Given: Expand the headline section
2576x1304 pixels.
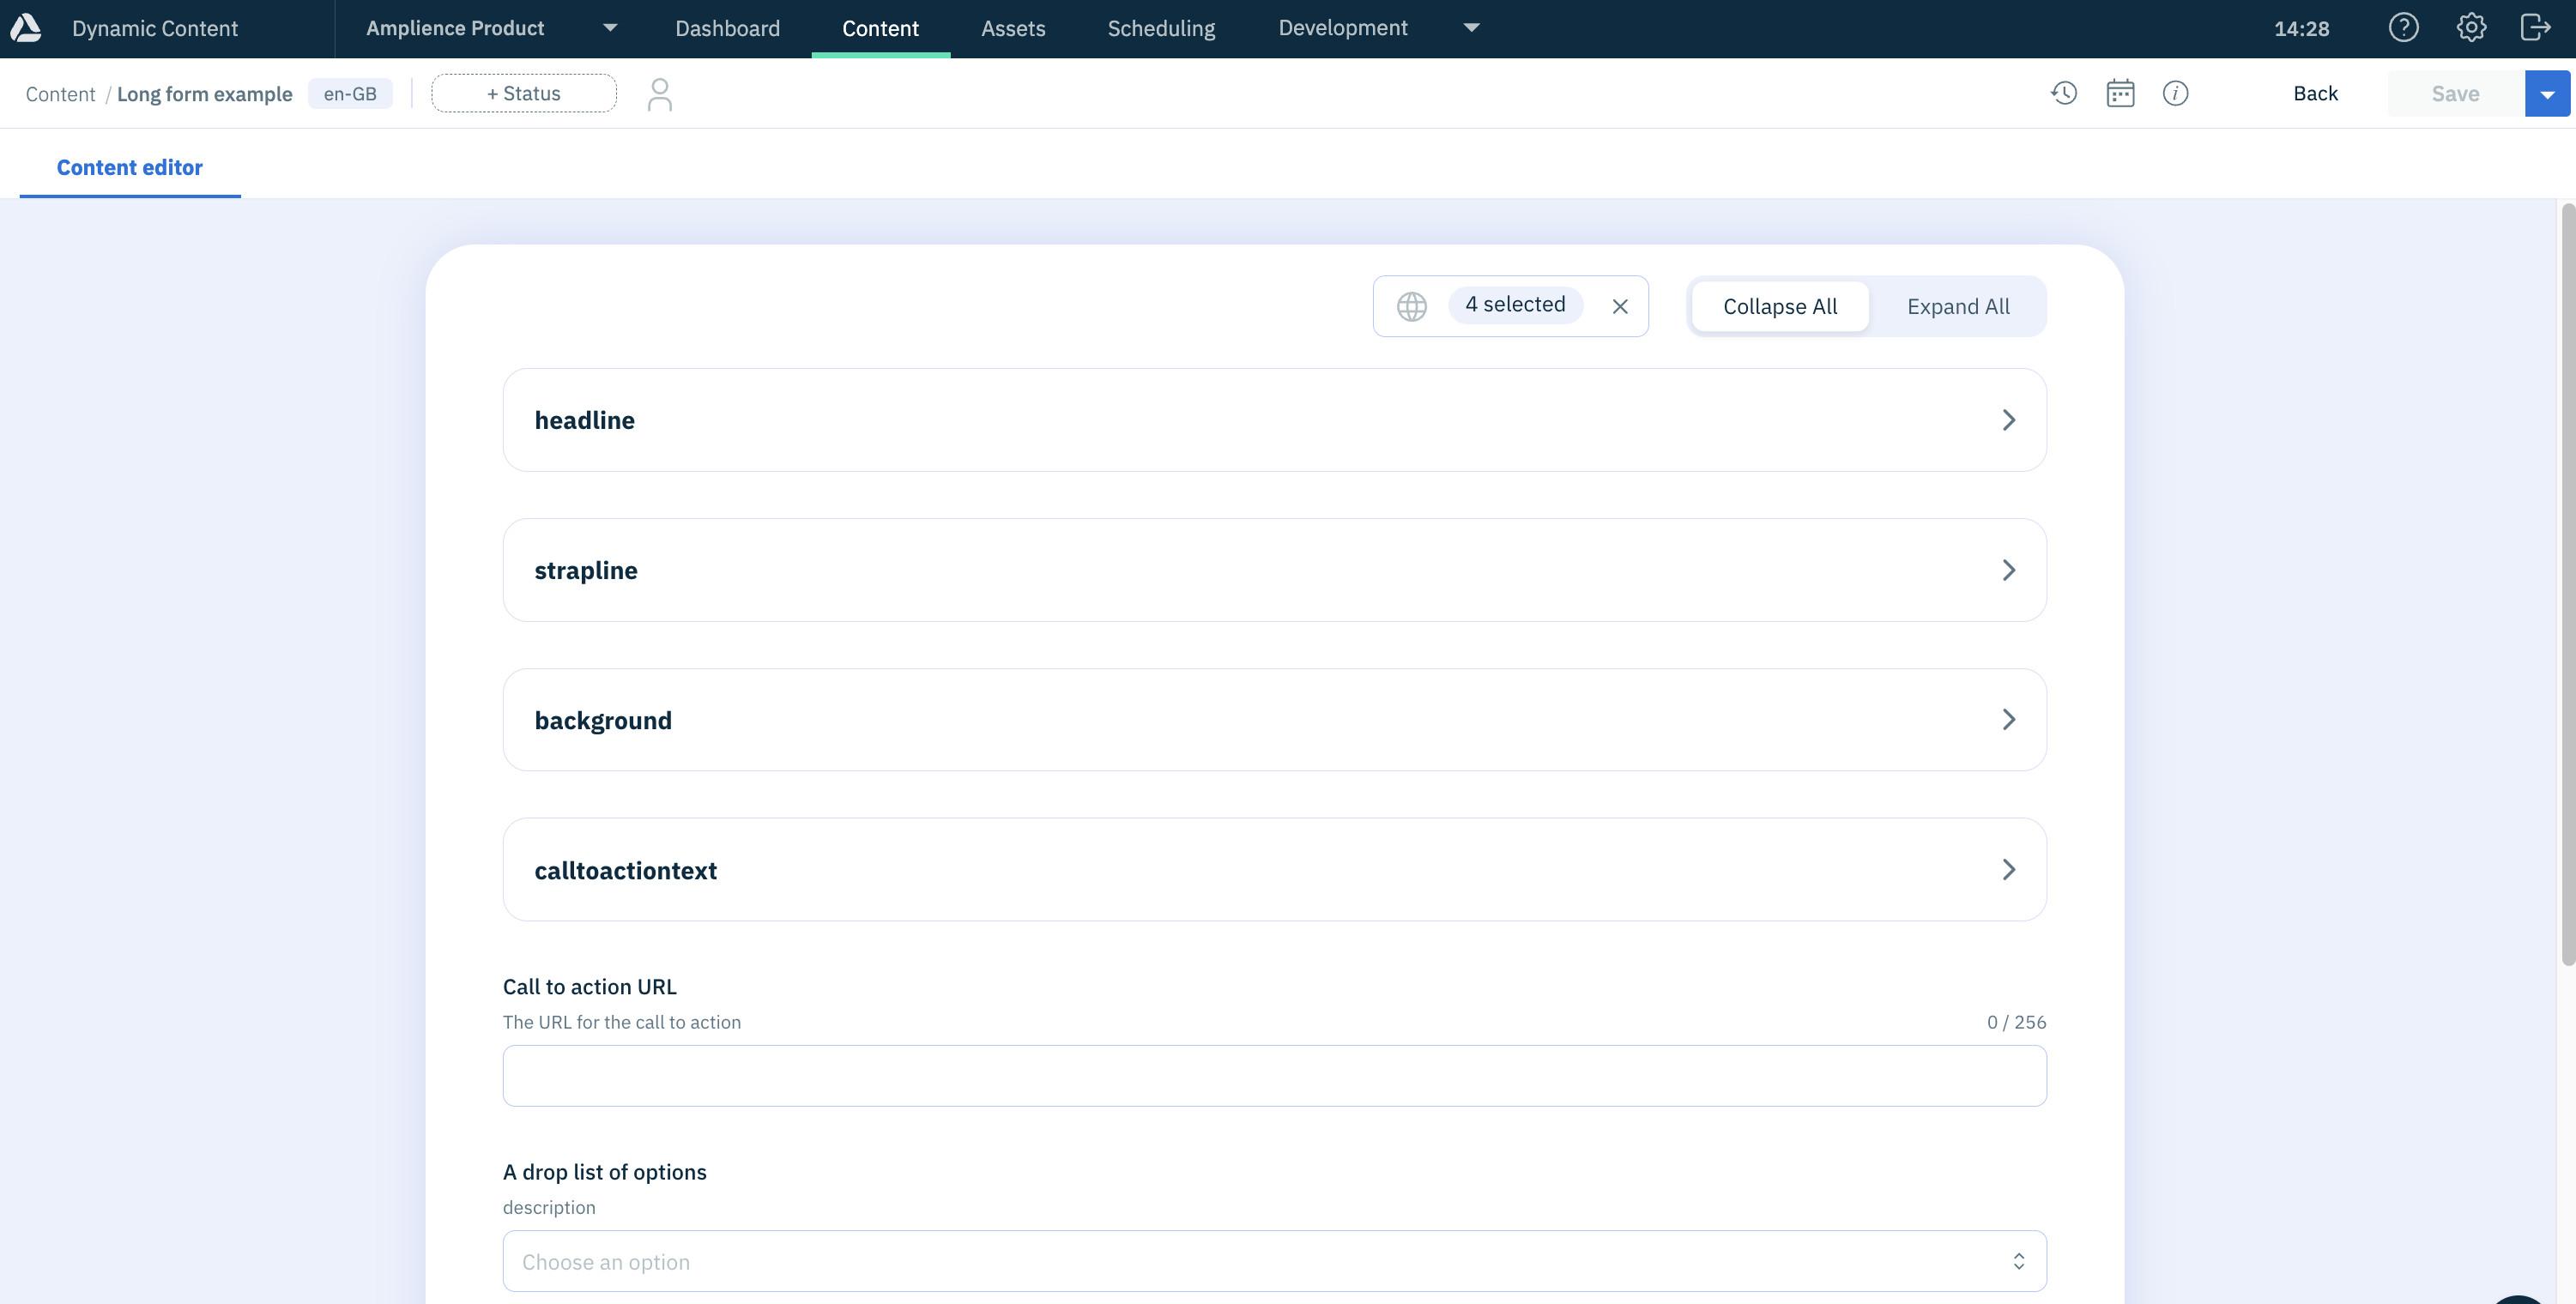Looking at the screenshot, I should point(2009,420).
